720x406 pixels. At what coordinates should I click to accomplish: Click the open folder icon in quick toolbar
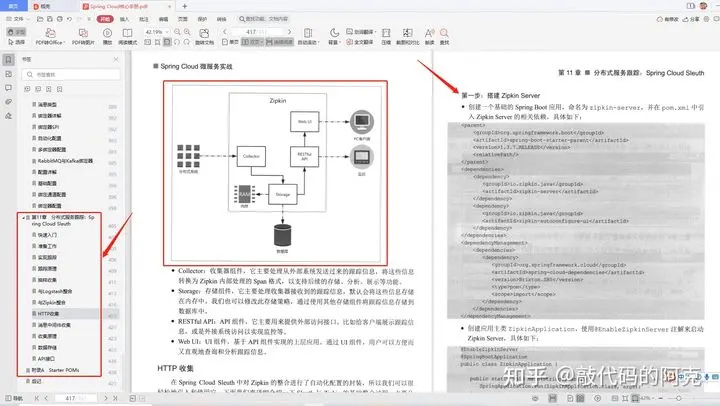click(x=40, y=19)
